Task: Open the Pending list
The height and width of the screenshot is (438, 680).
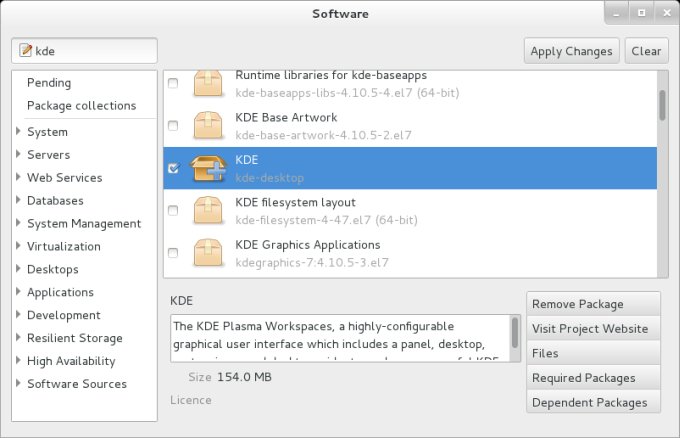Action: coord(49,82)
